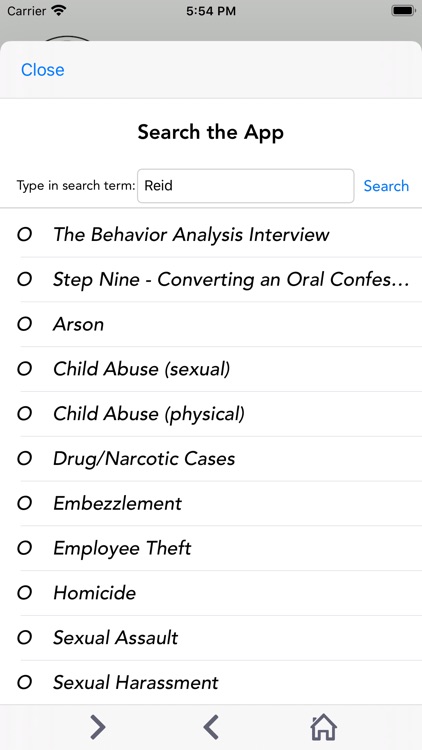422x750 pixels.
Task: Tap the blue Search button
Action: point(386,186)
